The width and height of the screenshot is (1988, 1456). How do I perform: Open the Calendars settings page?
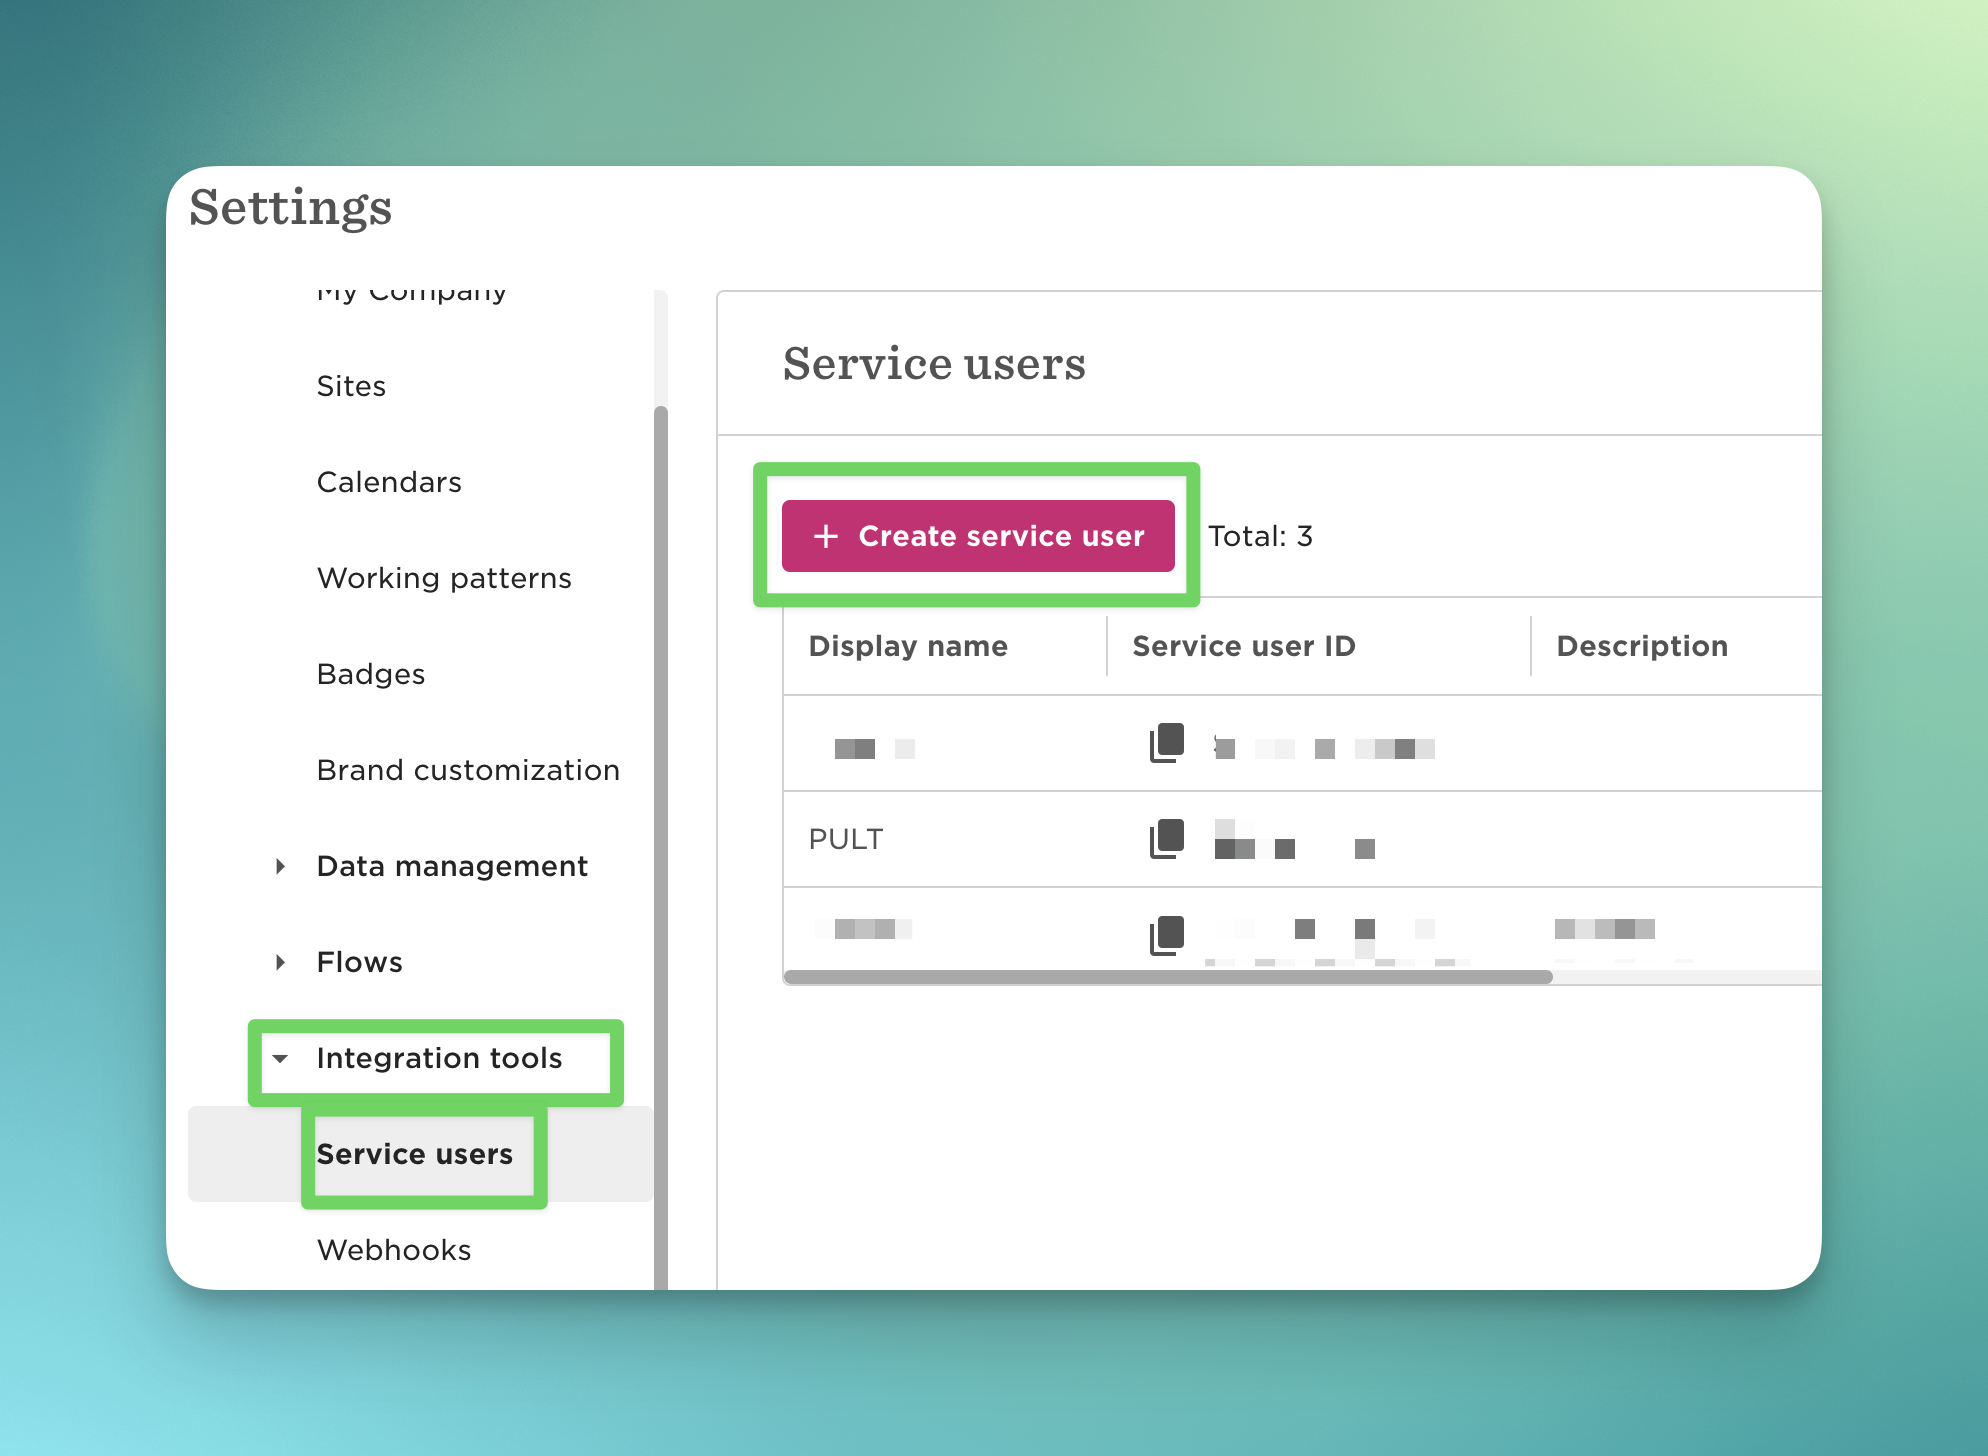coord(389,482)
